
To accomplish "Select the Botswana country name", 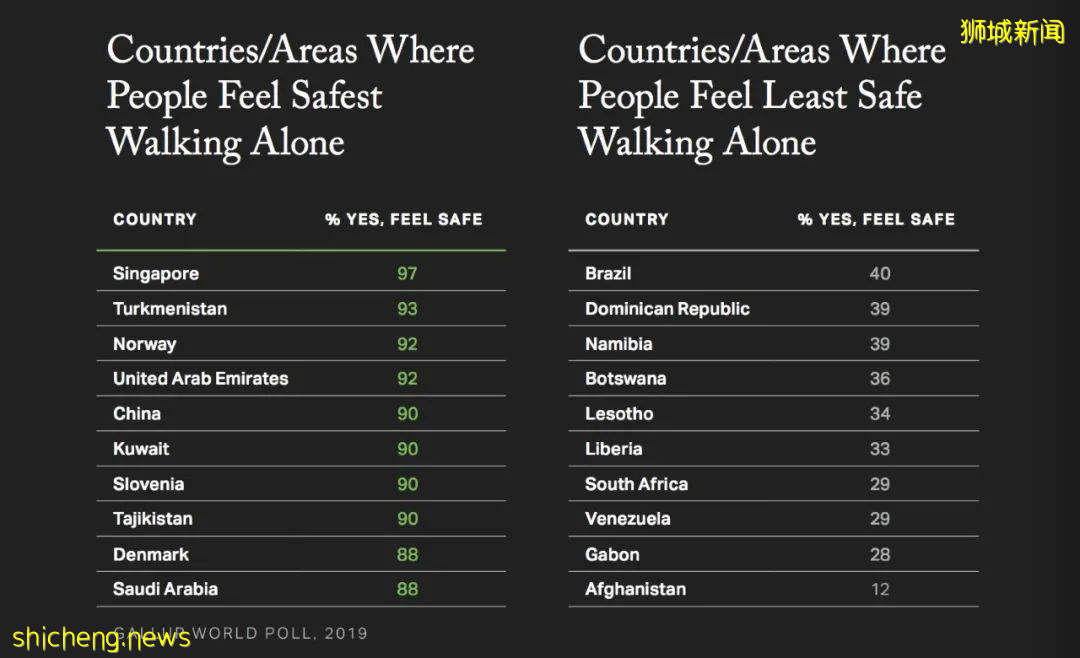I will [x=625, y=379].
